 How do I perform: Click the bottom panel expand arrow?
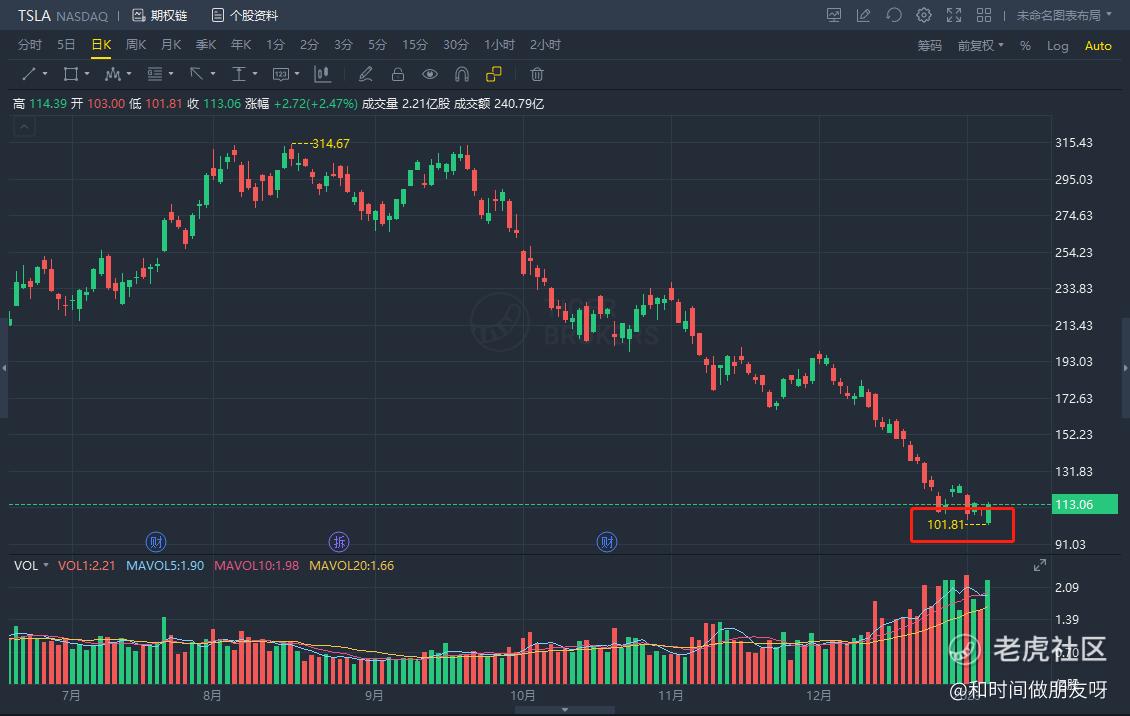[x=564, y=710]
